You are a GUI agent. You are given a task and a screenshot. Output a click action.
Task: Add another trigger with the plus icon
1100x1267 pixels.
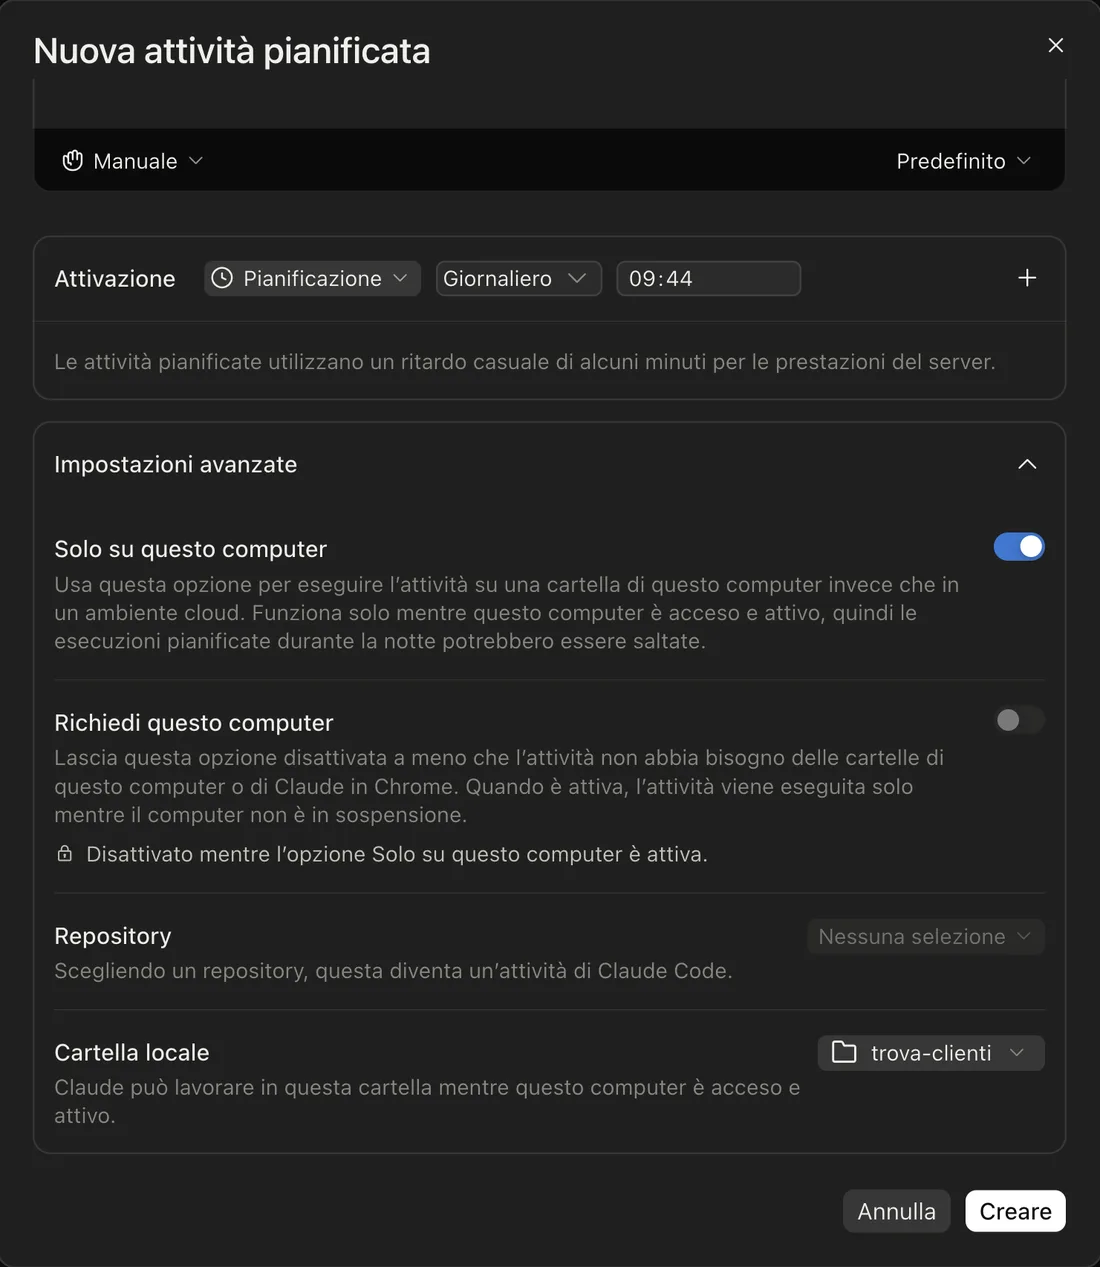tap(1027, 278)
